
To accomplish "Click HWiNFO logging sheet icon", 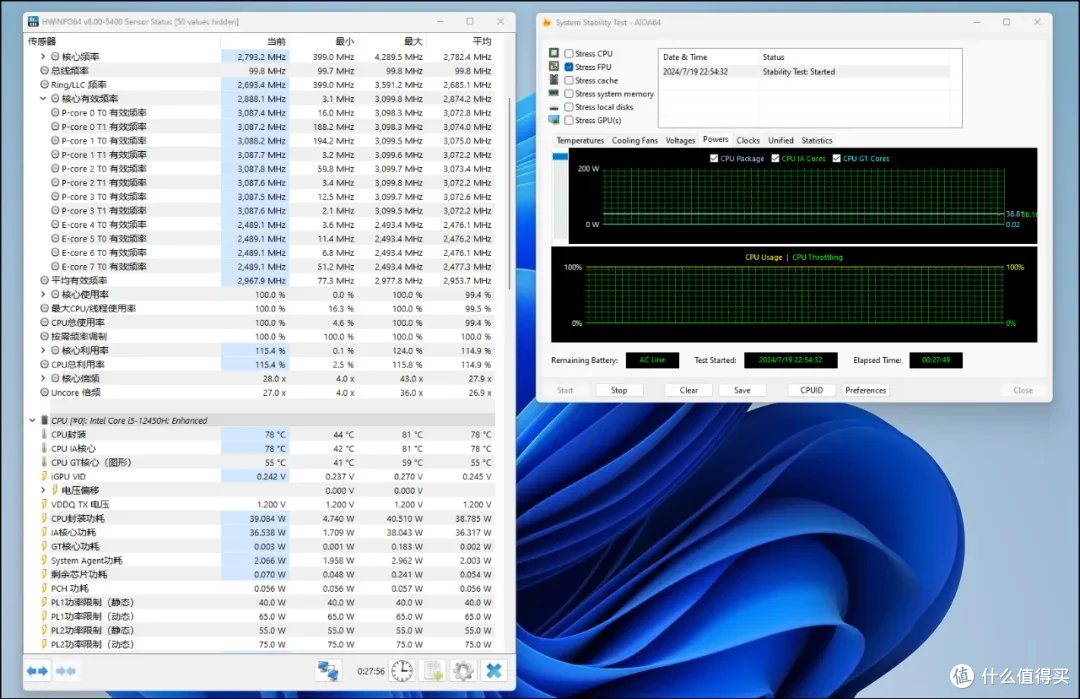I will 433,671.
